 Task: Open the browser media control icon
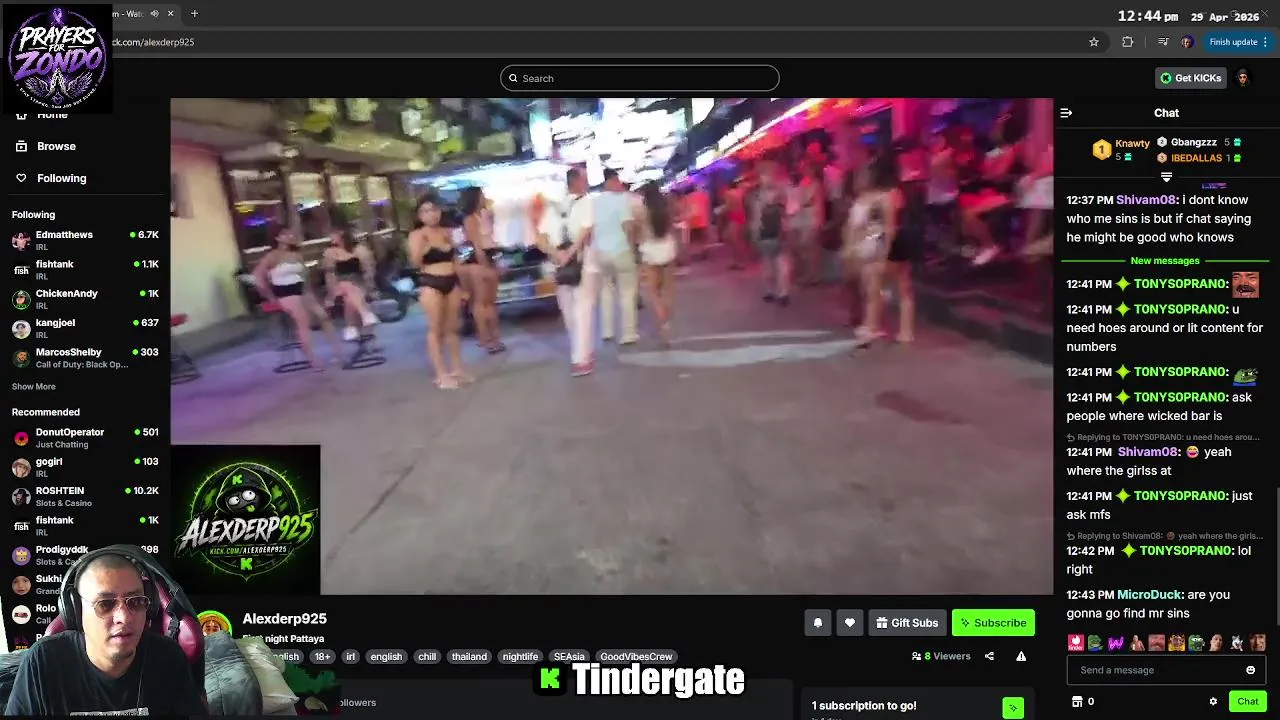click(x=1162, y=42)
